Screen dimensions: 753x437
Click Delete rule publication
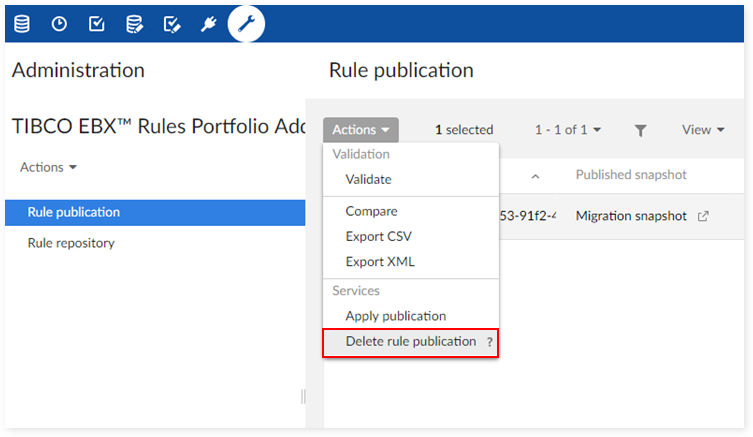pos(411,341)
